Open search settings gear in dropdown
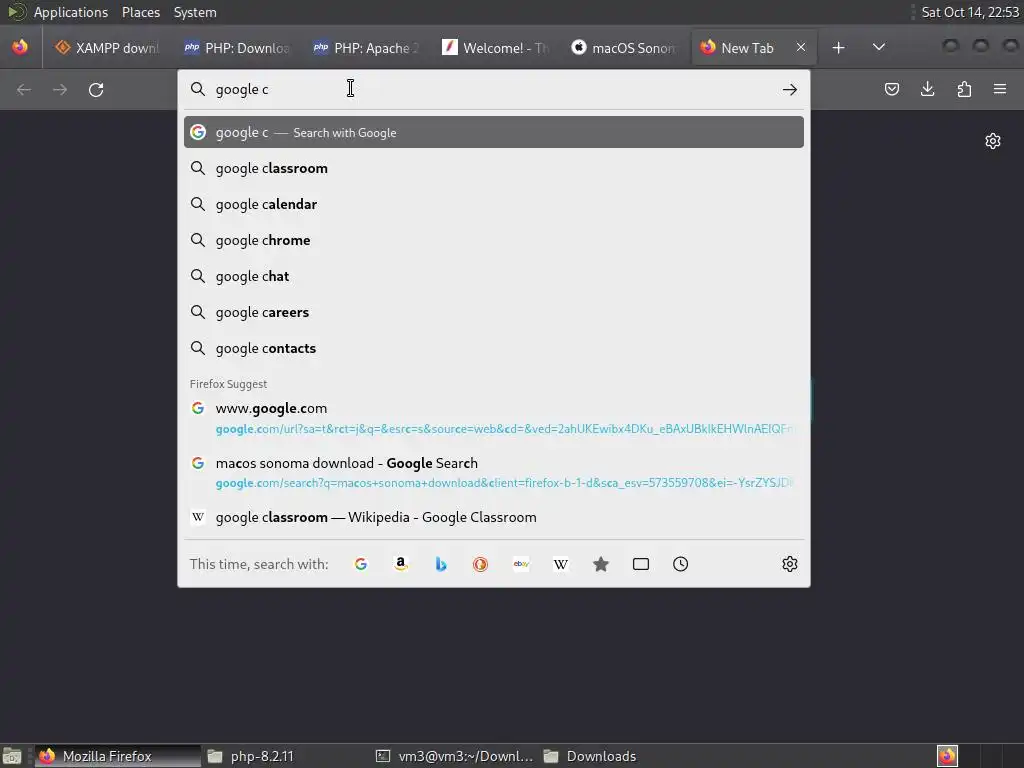Image resolution: width=1024 pixels, height=768 pixels. click(x=790, y=564)
